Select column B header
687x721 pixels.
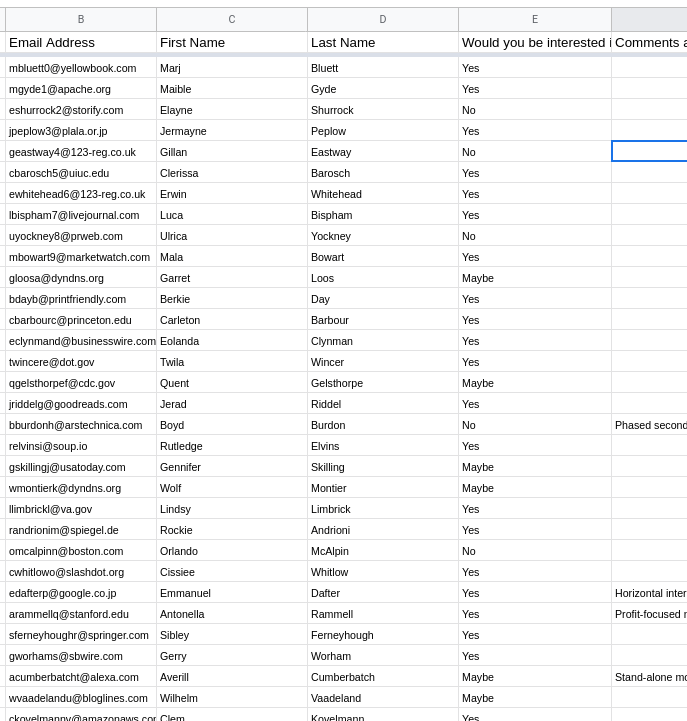(81, 19)
